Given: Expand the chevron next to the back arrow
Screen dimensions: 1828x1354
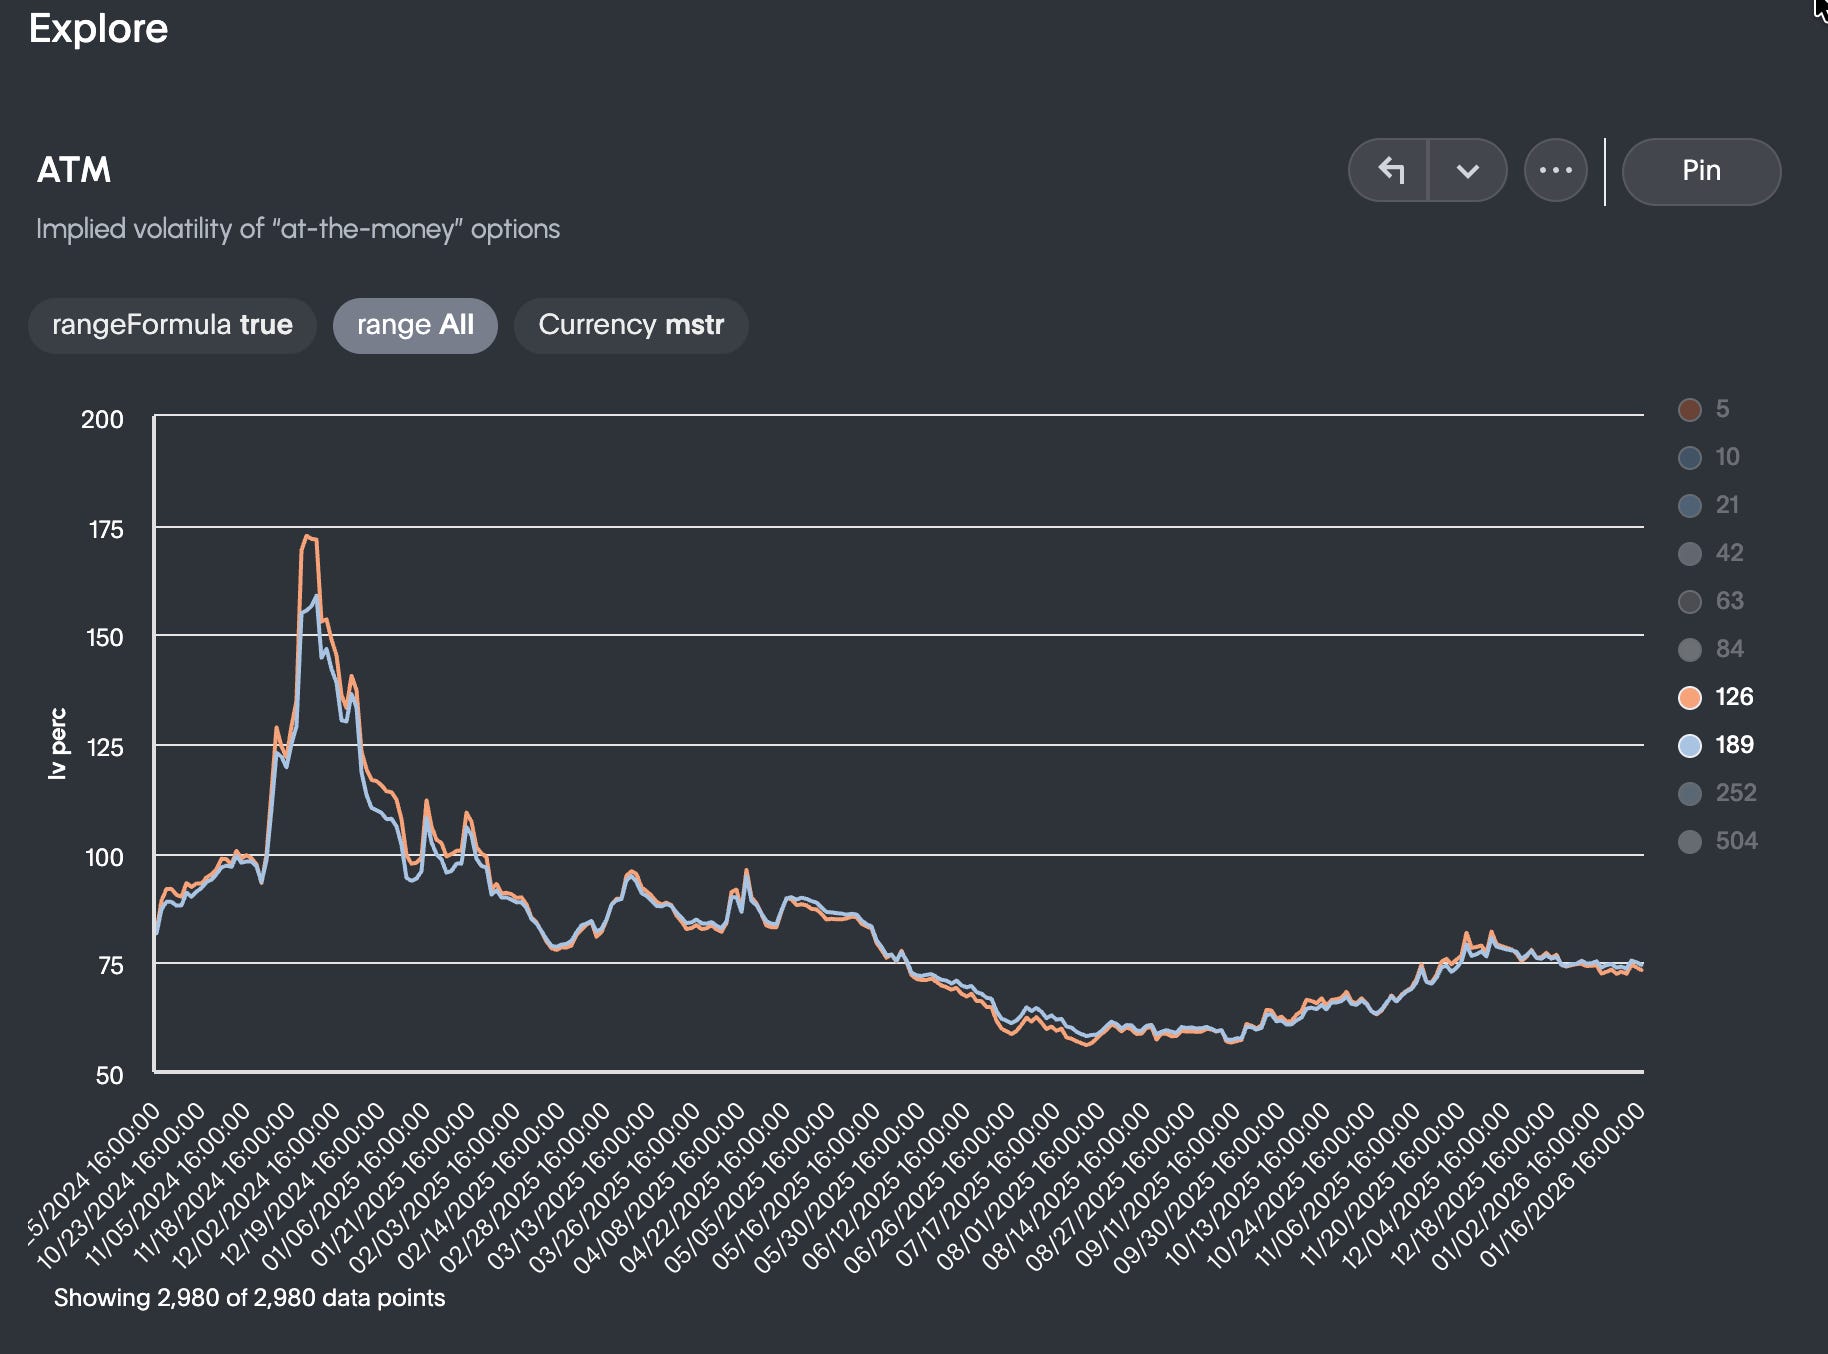Looking at the screenshot, I should pos(1468,170).
